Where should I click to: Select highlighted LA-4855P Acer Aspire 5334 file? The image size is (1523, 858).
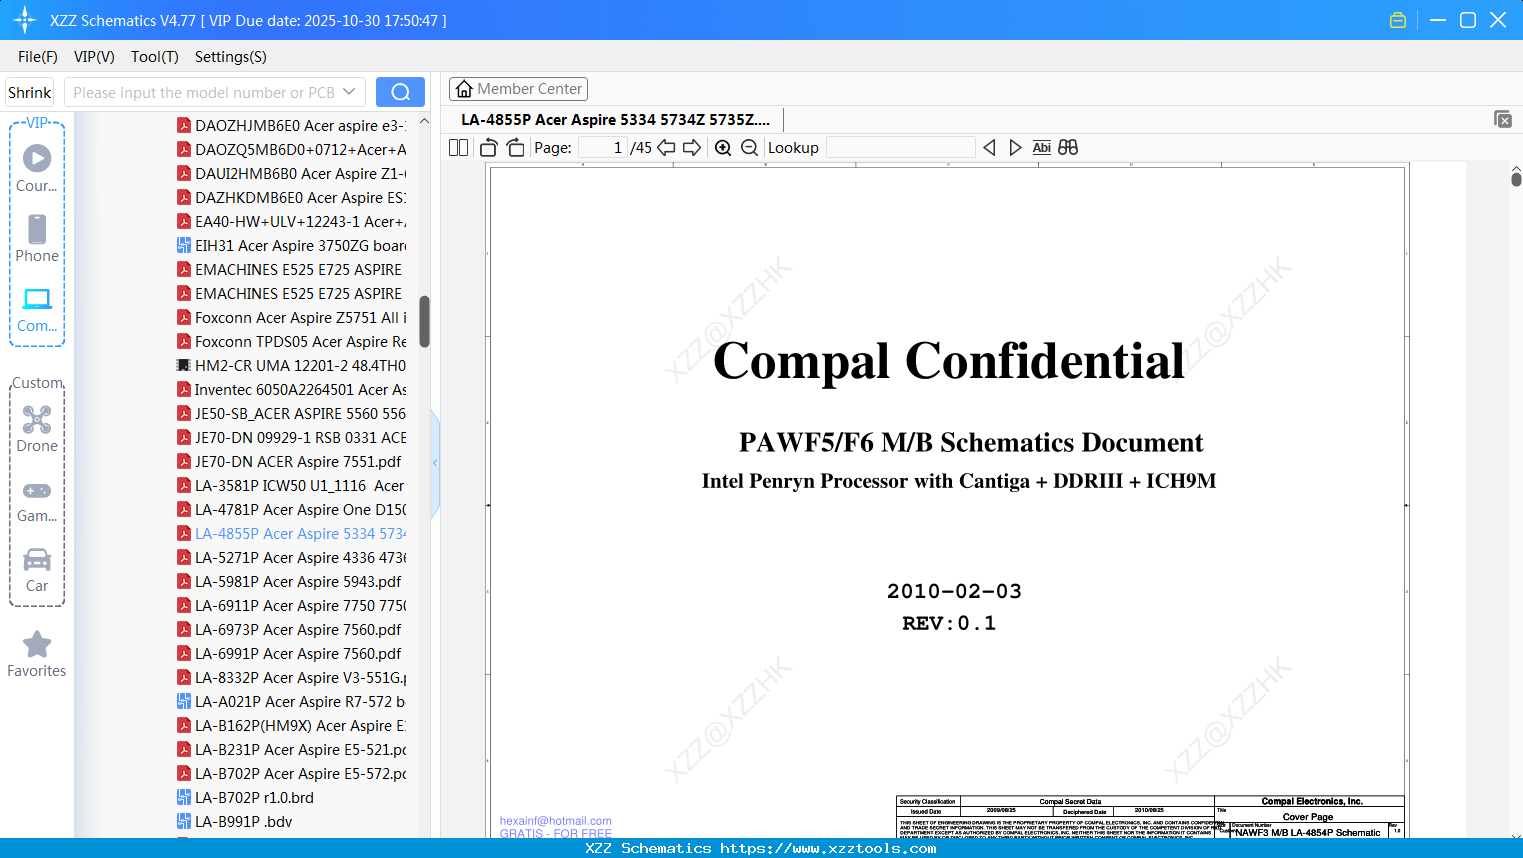pyautogui.click(x=291, y=534)
